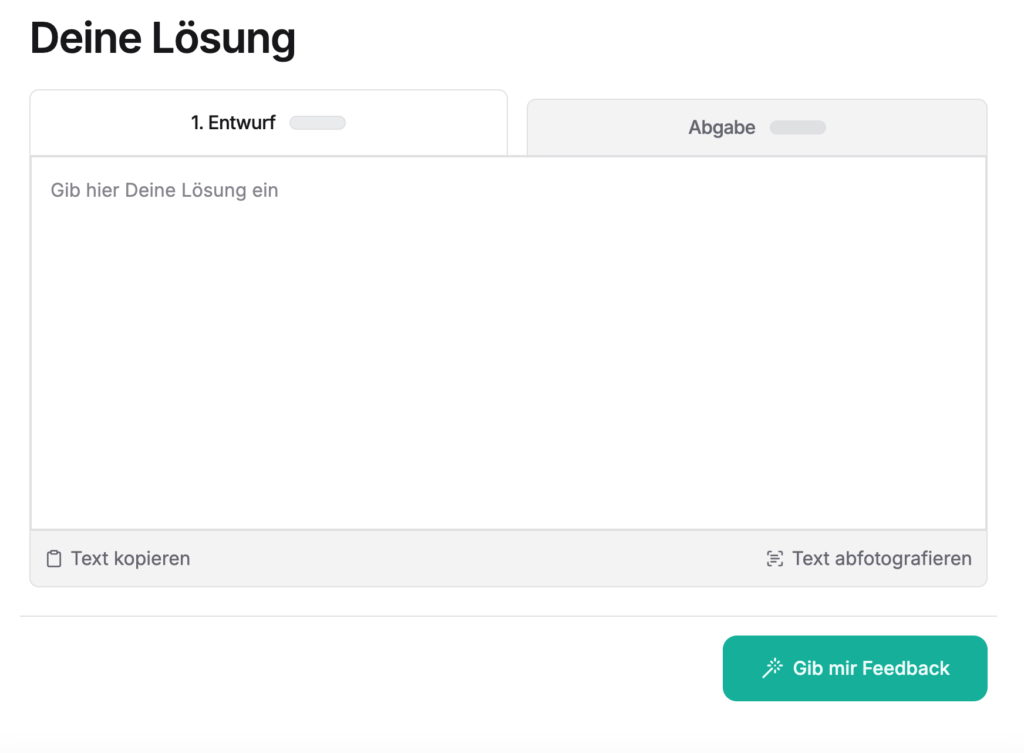The image size is (1024, 753).
Task: Click the Gib mir Feedback button
Action: coord(855,668)
